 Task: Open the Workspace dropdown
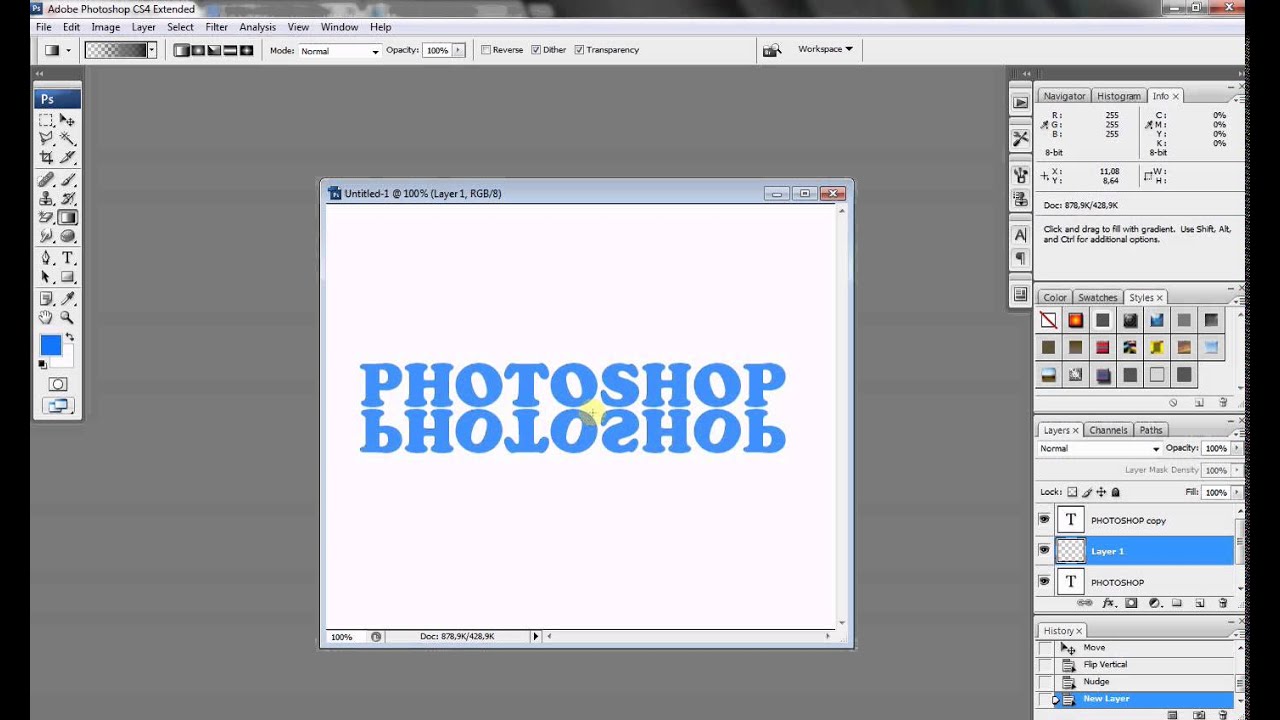coord(825,49)
